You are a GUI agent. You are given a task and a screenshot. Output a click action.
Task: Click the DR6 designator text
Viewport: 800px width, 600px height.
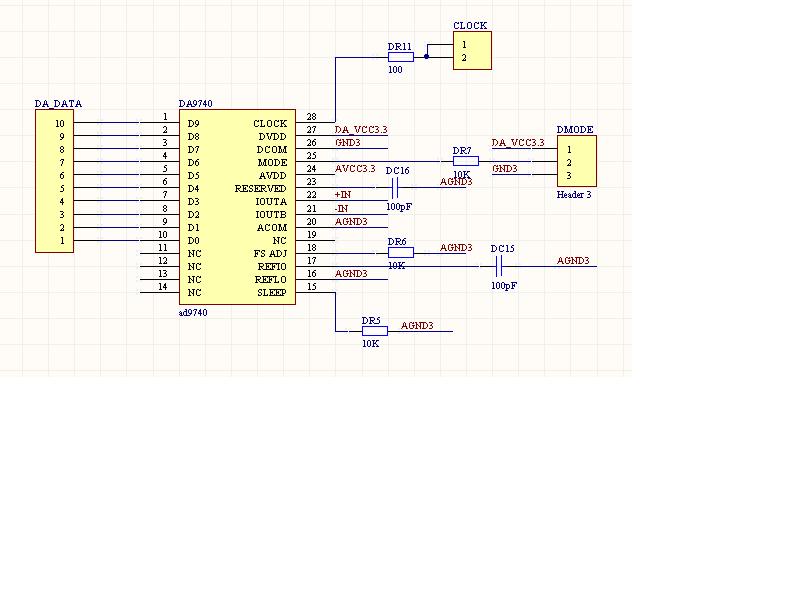click(x=397, y=242)
